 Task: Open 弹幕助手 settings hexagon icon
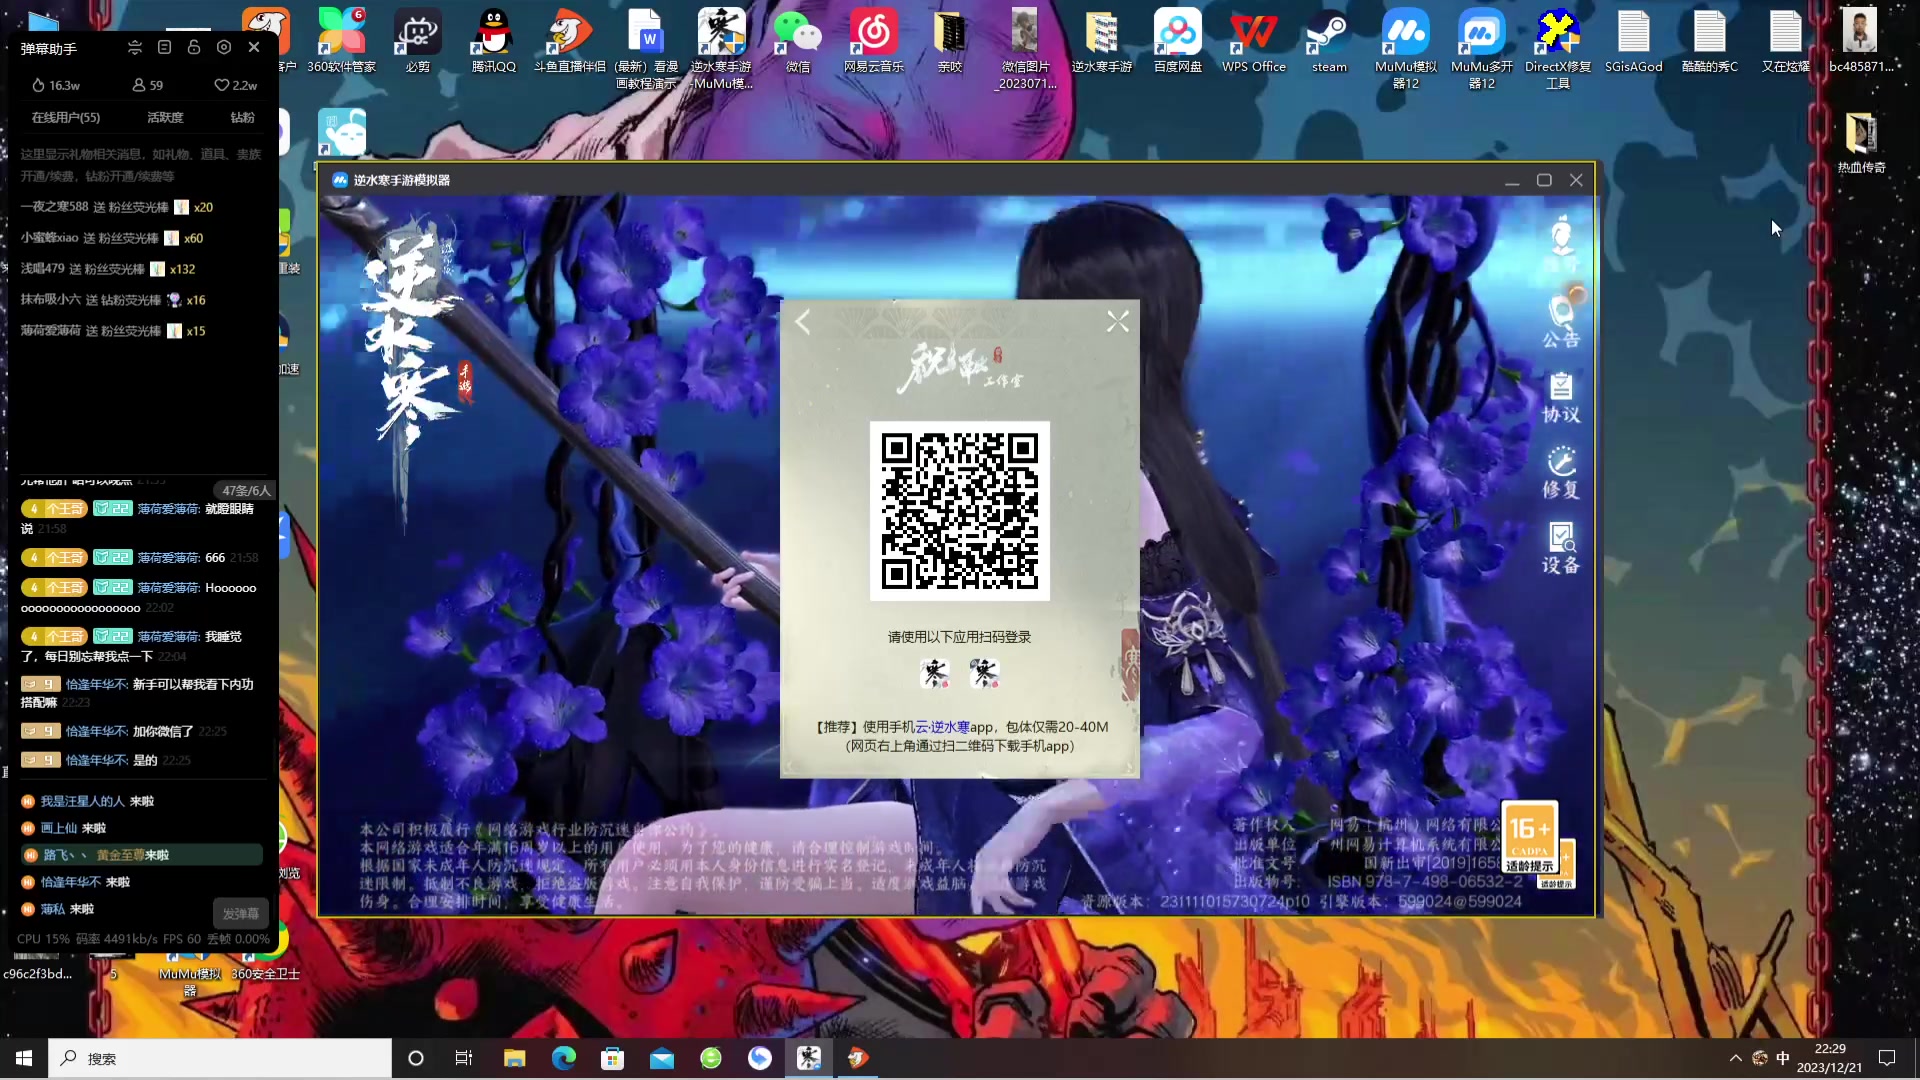pos(224,47)
